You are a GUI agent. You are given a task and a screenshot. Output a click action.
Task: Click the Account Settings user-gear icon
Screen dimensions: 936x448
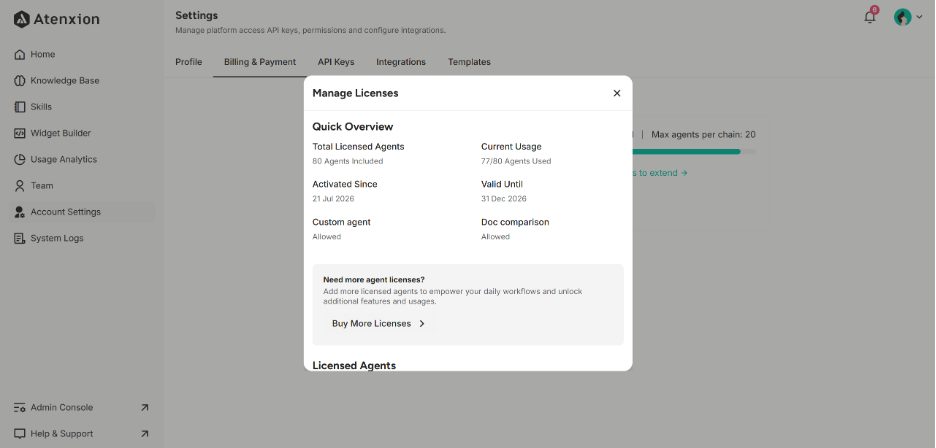coord(19,212)
